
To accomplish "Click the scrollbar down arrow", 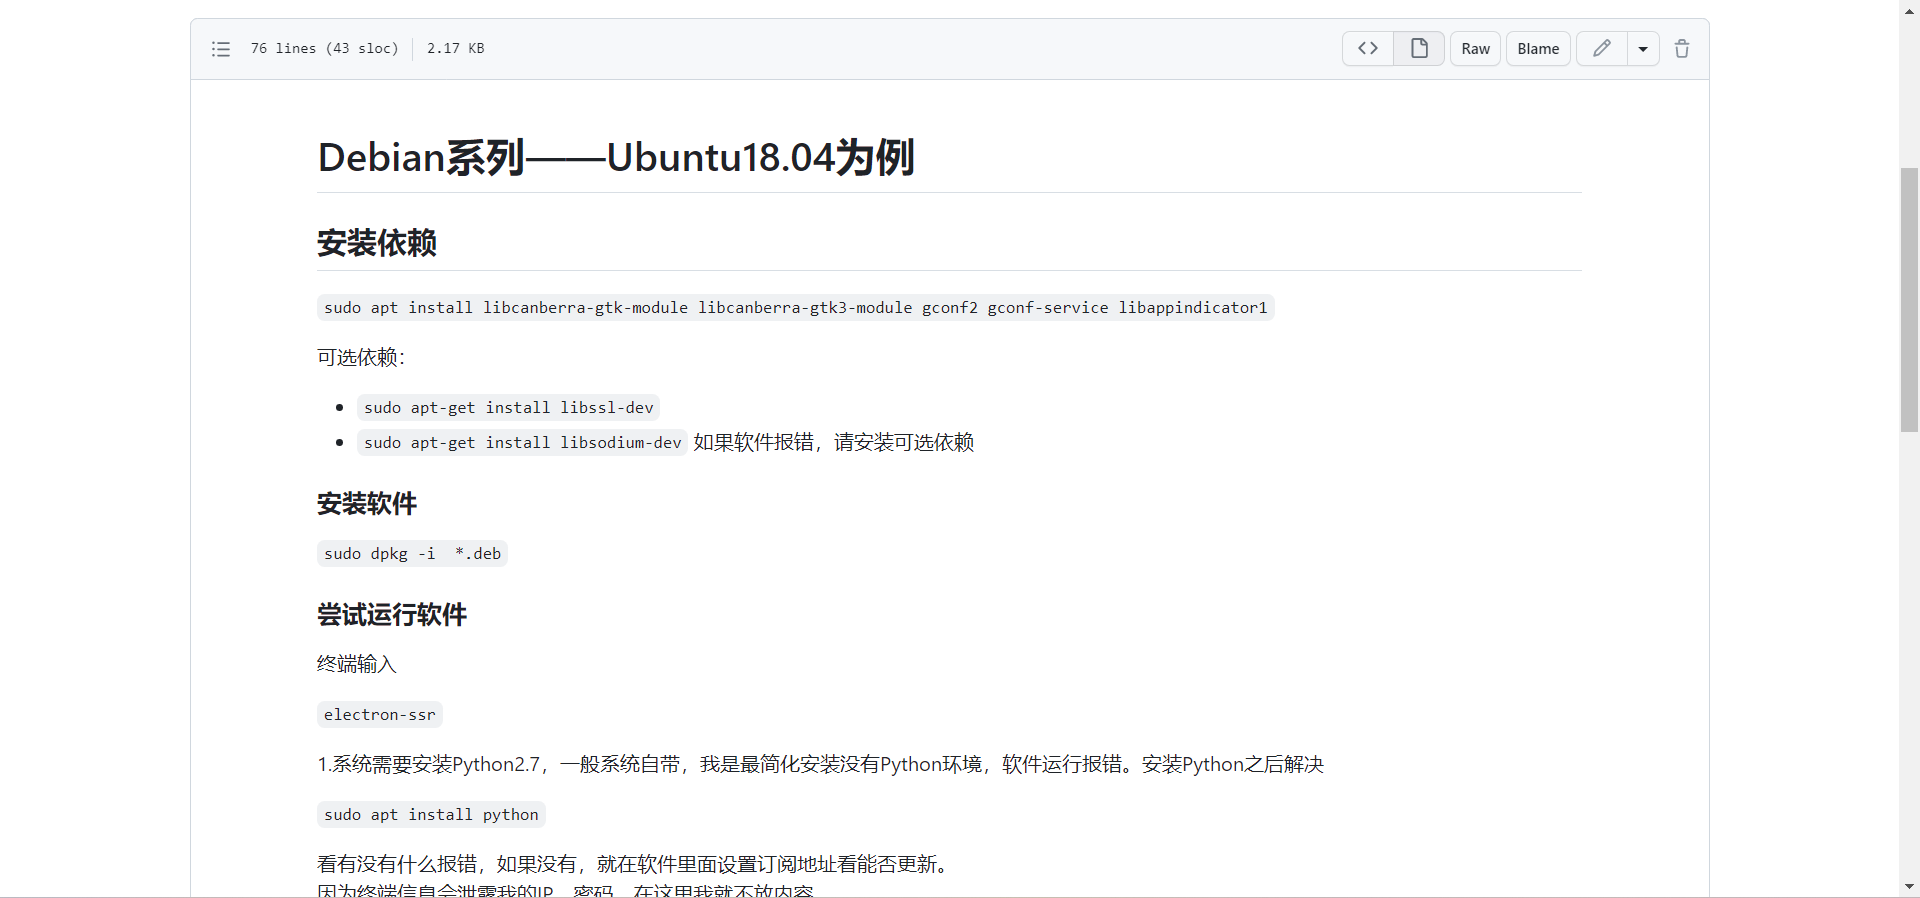I will pos(1909,887).
